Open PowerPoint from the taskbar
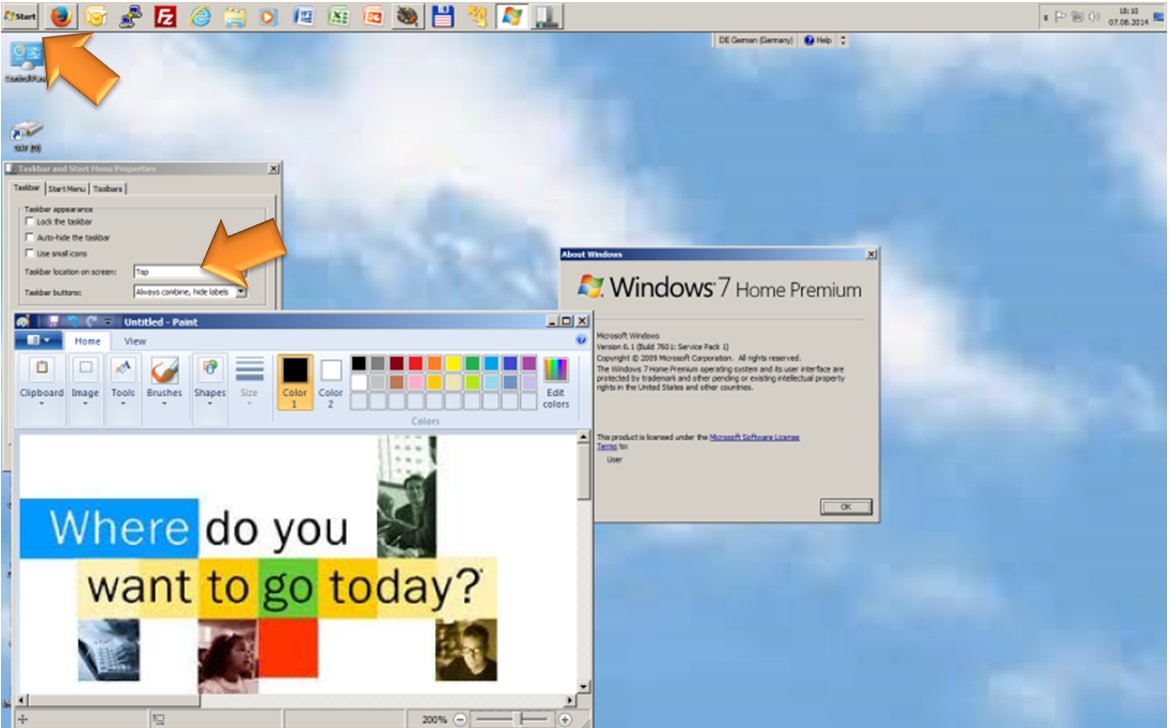 pyautogui.click(x=373, y=16)
